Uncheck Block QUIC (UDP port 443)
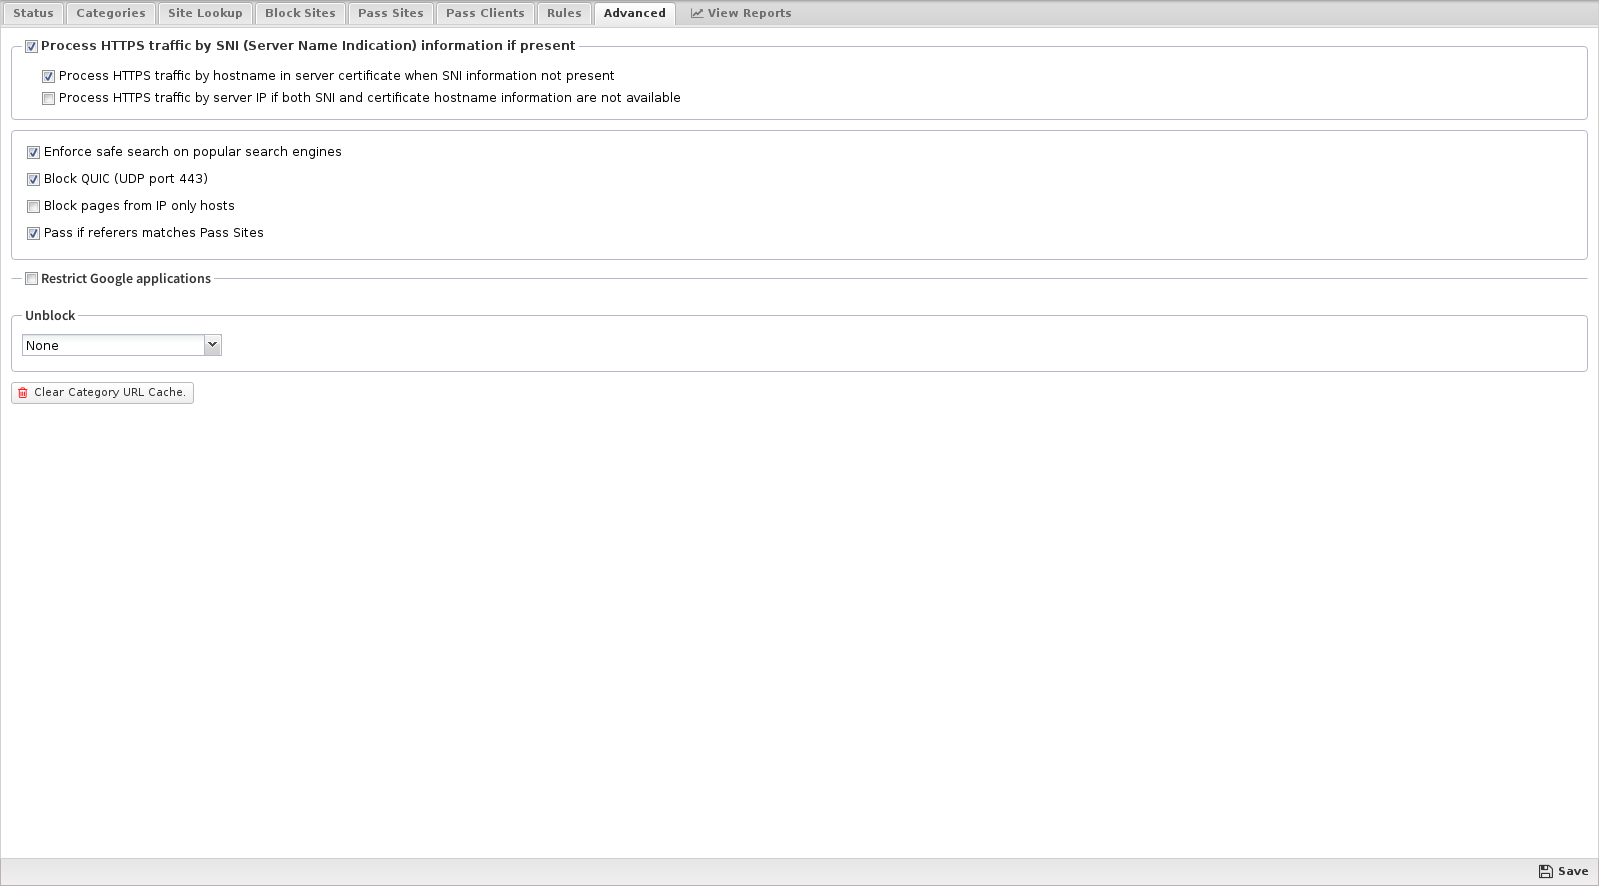 point(34,180)
